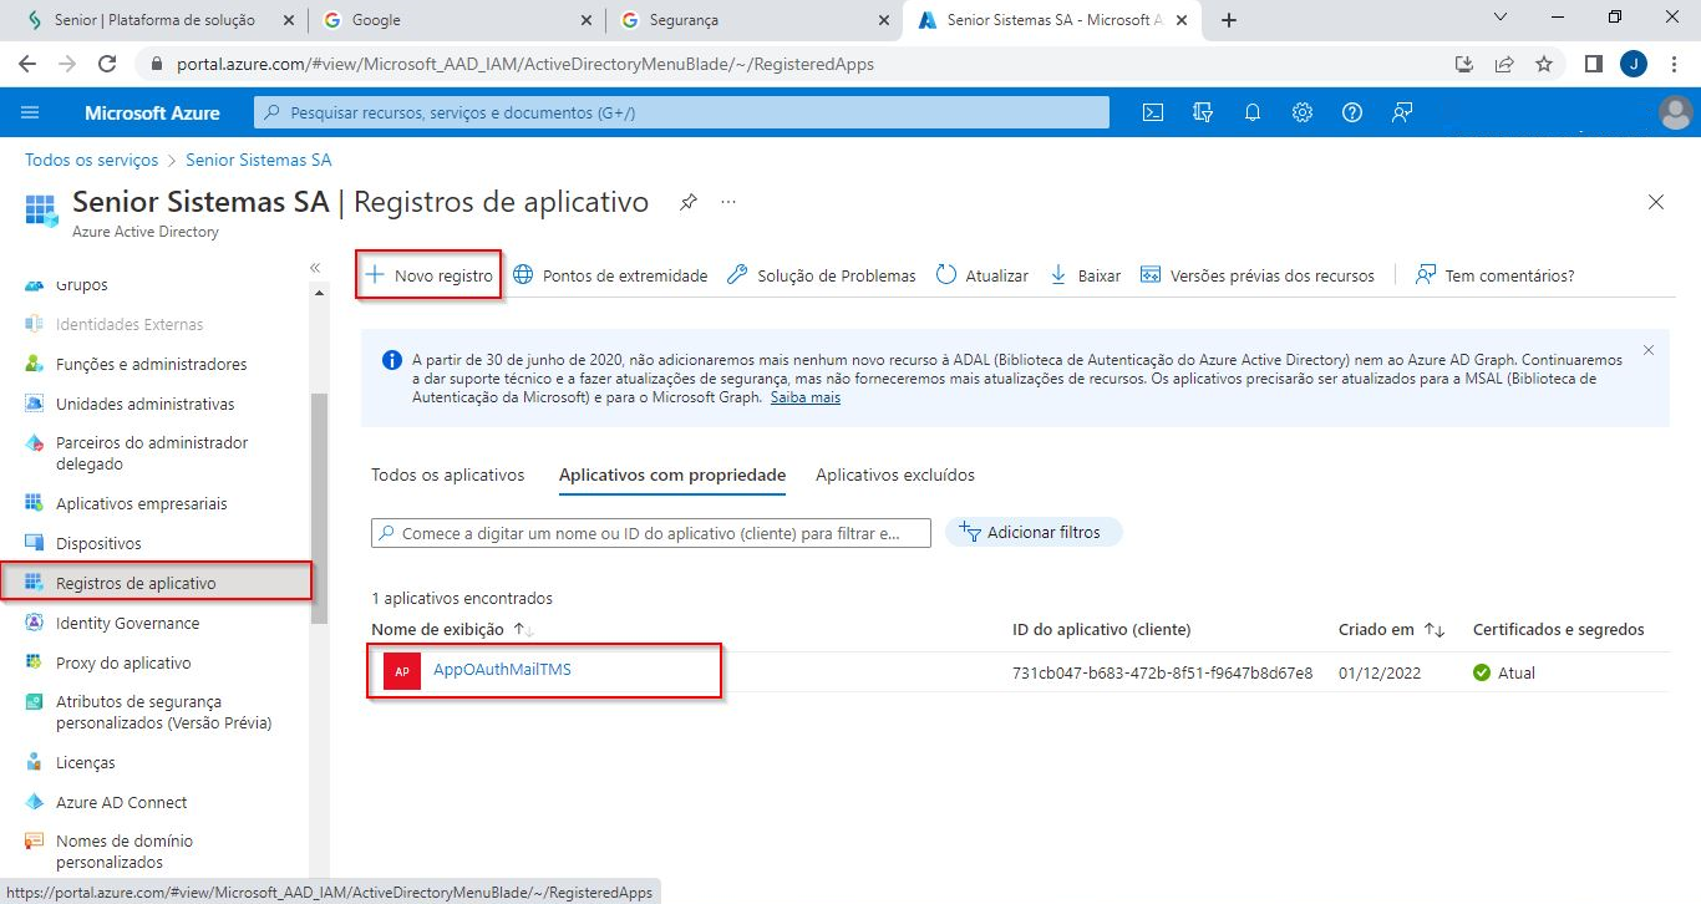Viewport: 1701px width, 904px height.
Task: Open the AppOAuthMailTMS application
Action: tap(502, 669)
